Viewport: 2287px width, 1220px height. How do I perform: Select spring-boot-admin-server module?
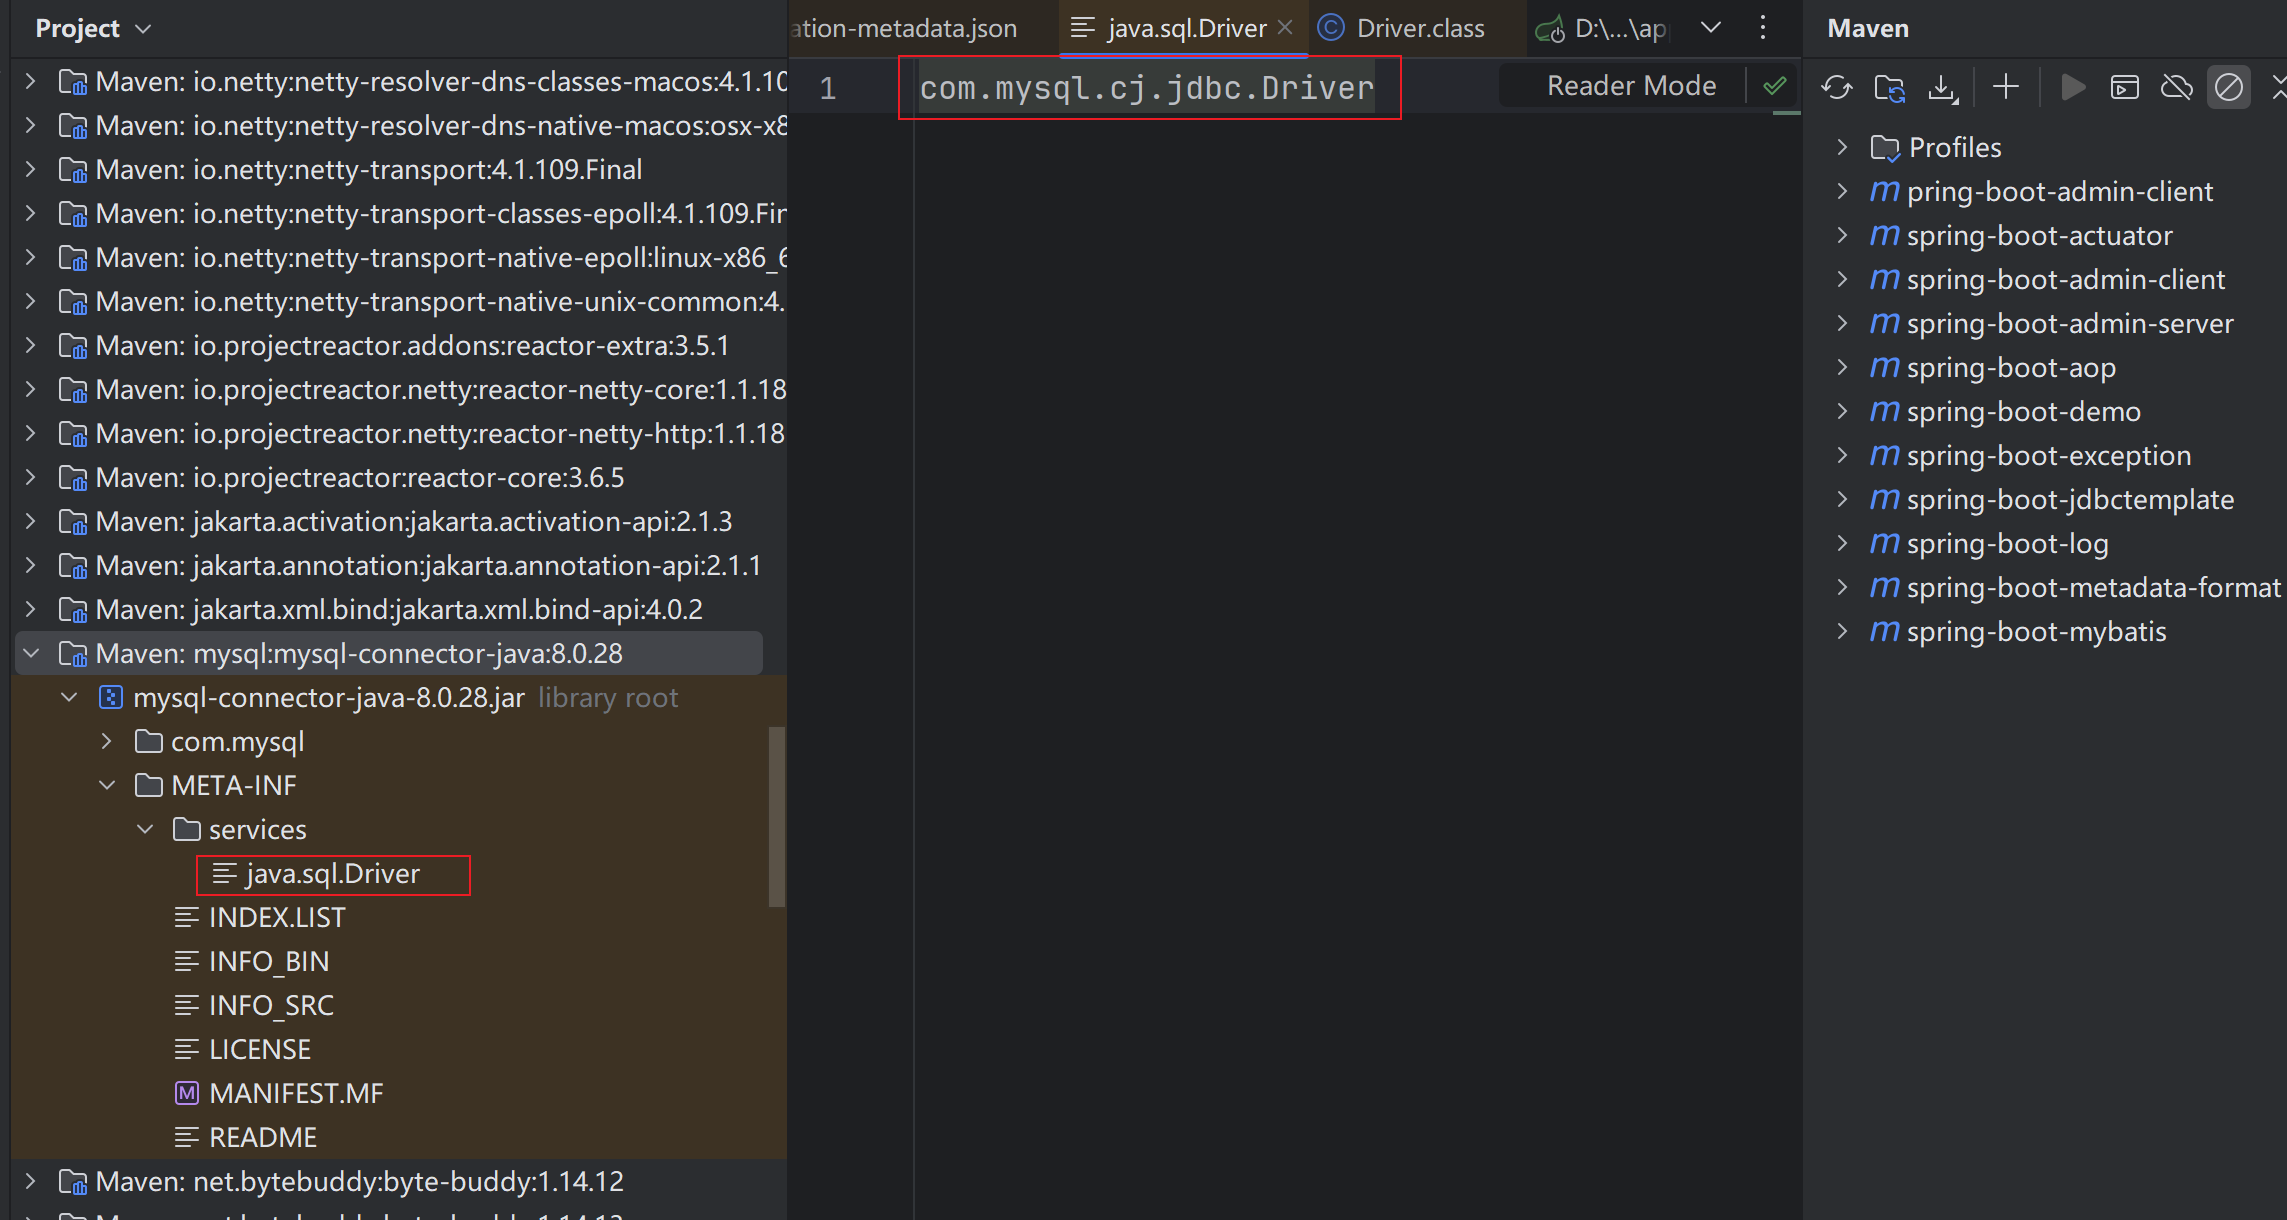point(2070,323)
